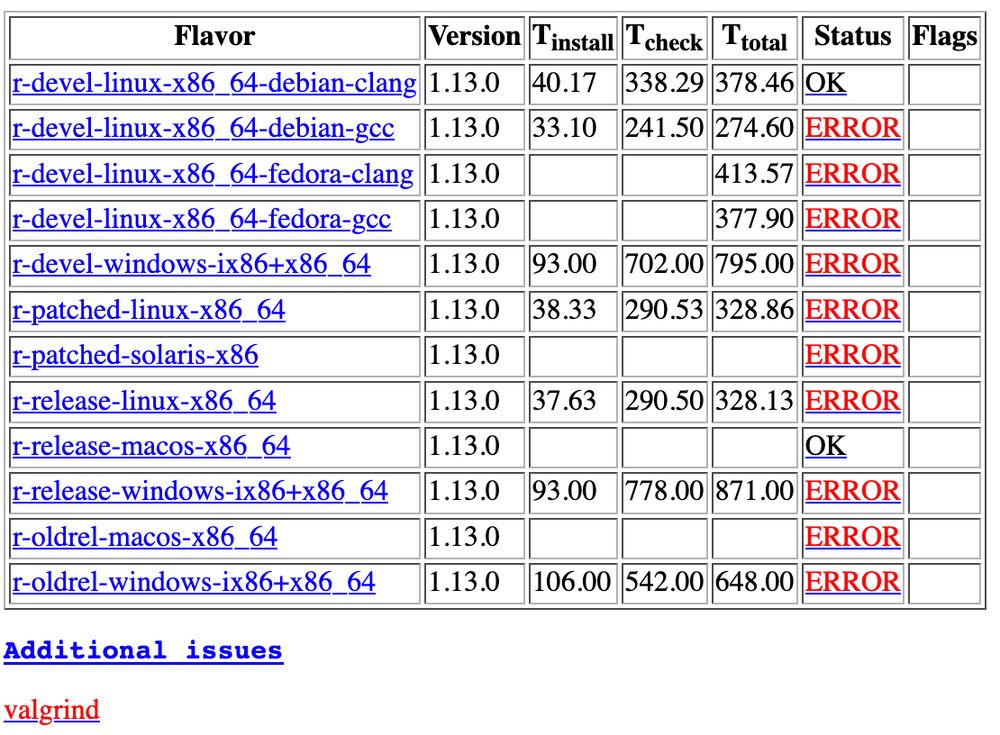
Task: Select total time value 328.86
Action: [754, 311]
